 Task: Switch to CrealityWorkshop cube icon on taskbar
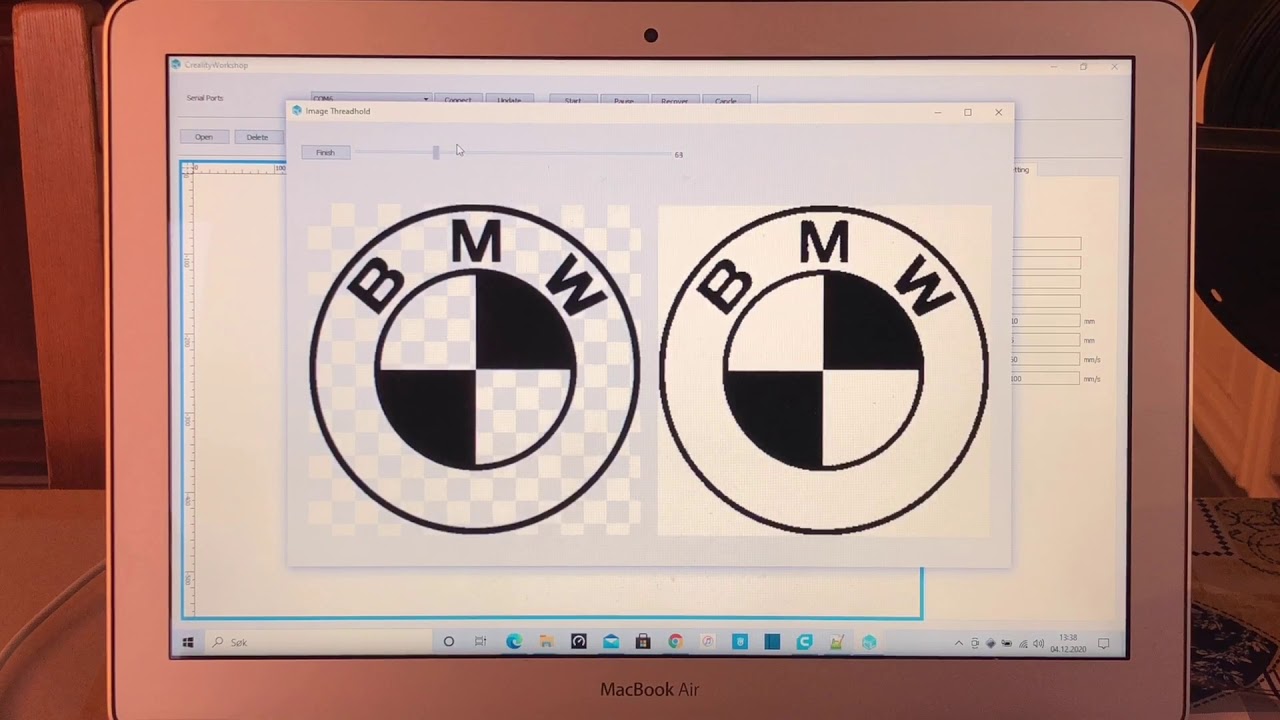(869, 642)
